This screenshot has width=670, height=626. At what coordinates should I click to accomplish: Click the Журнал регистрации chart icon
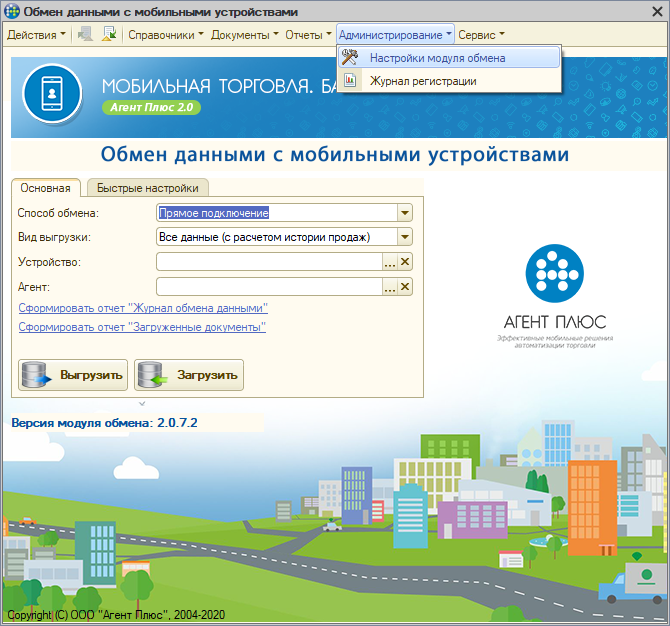[x=350, y=80]
